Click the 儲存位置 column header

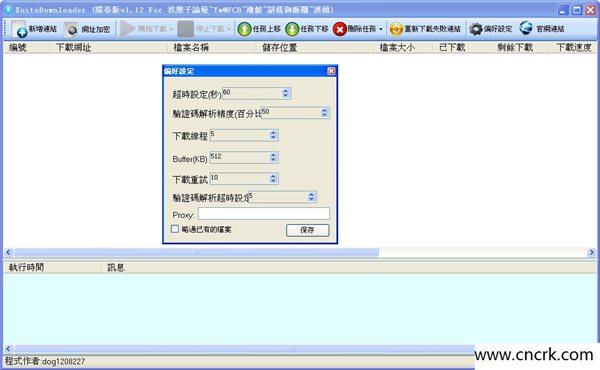point(315,47)
